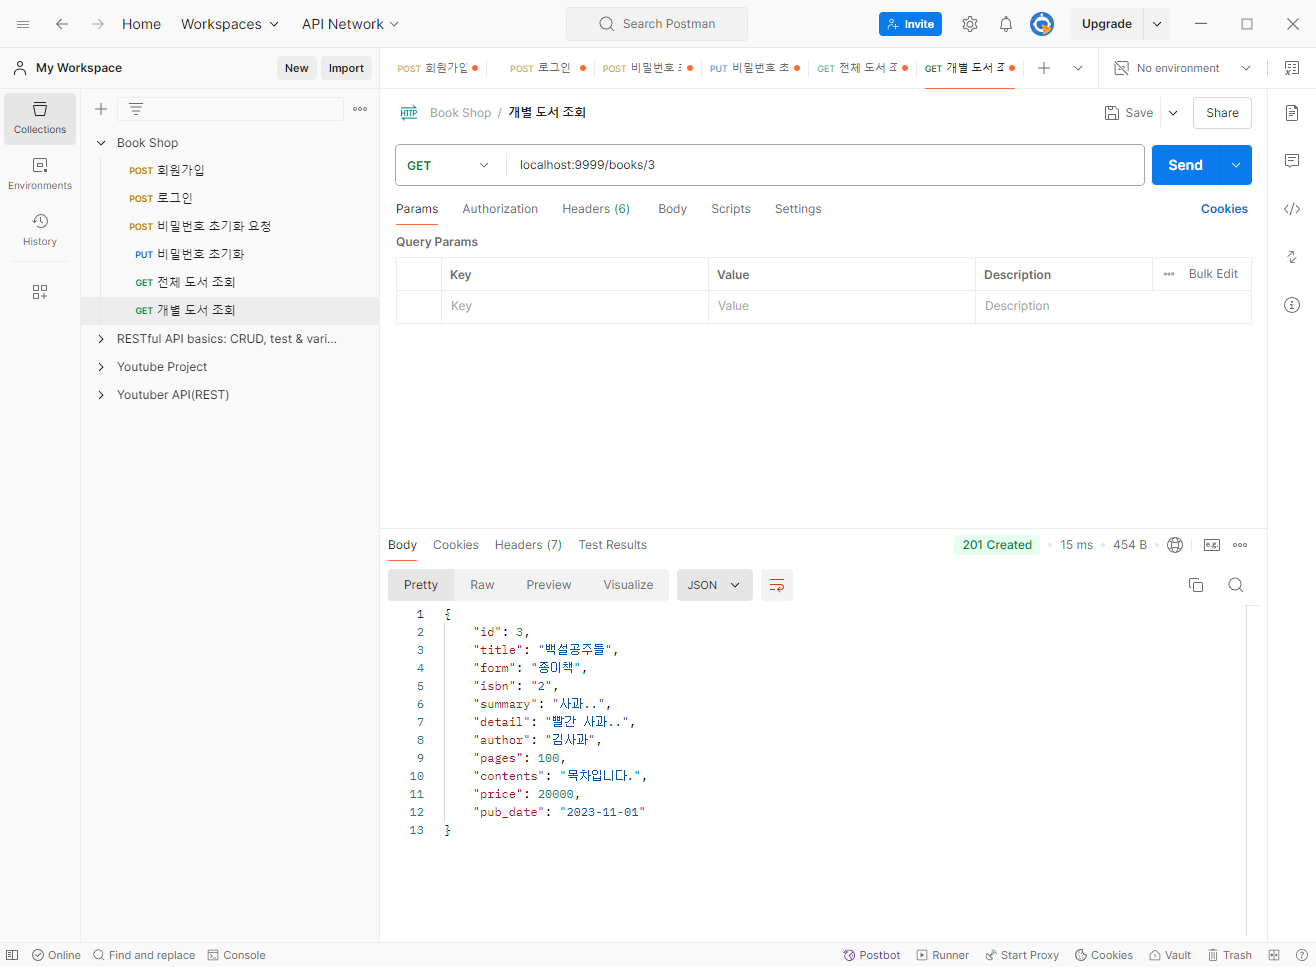Open the Cookies link
Image resolution: width=1316 pixels, height=967 pixels.
pos(1224,209)
